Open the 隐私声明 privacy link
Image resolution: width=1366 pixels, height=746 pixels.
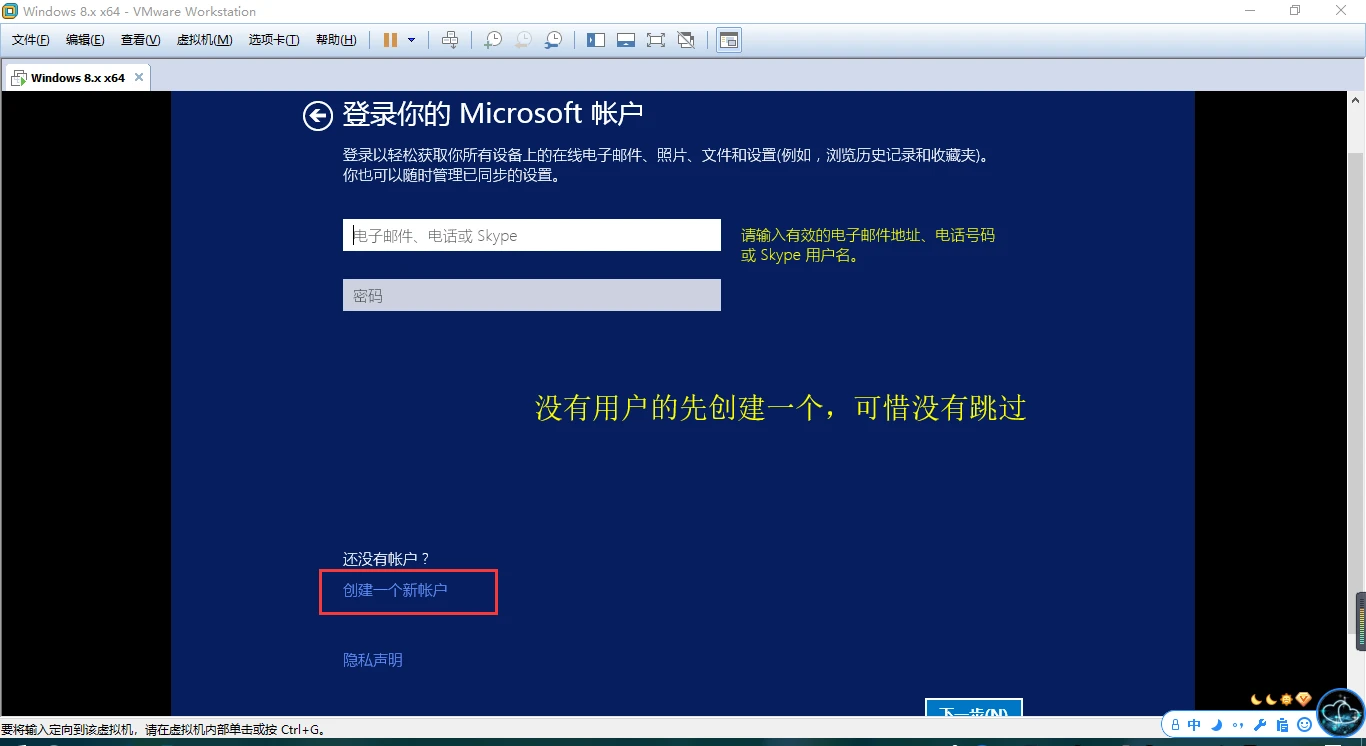(372, 660)
